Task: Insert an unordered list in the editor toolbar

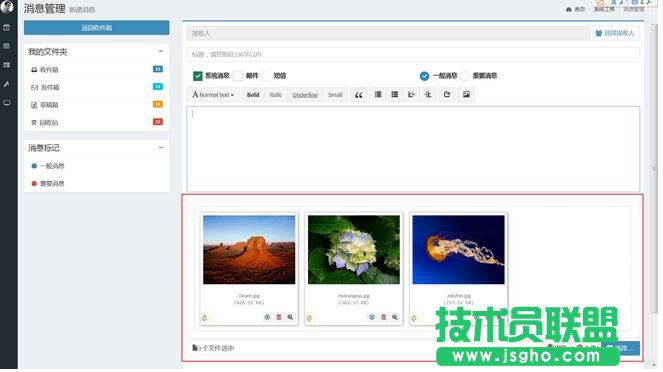Action: [378, 94]
